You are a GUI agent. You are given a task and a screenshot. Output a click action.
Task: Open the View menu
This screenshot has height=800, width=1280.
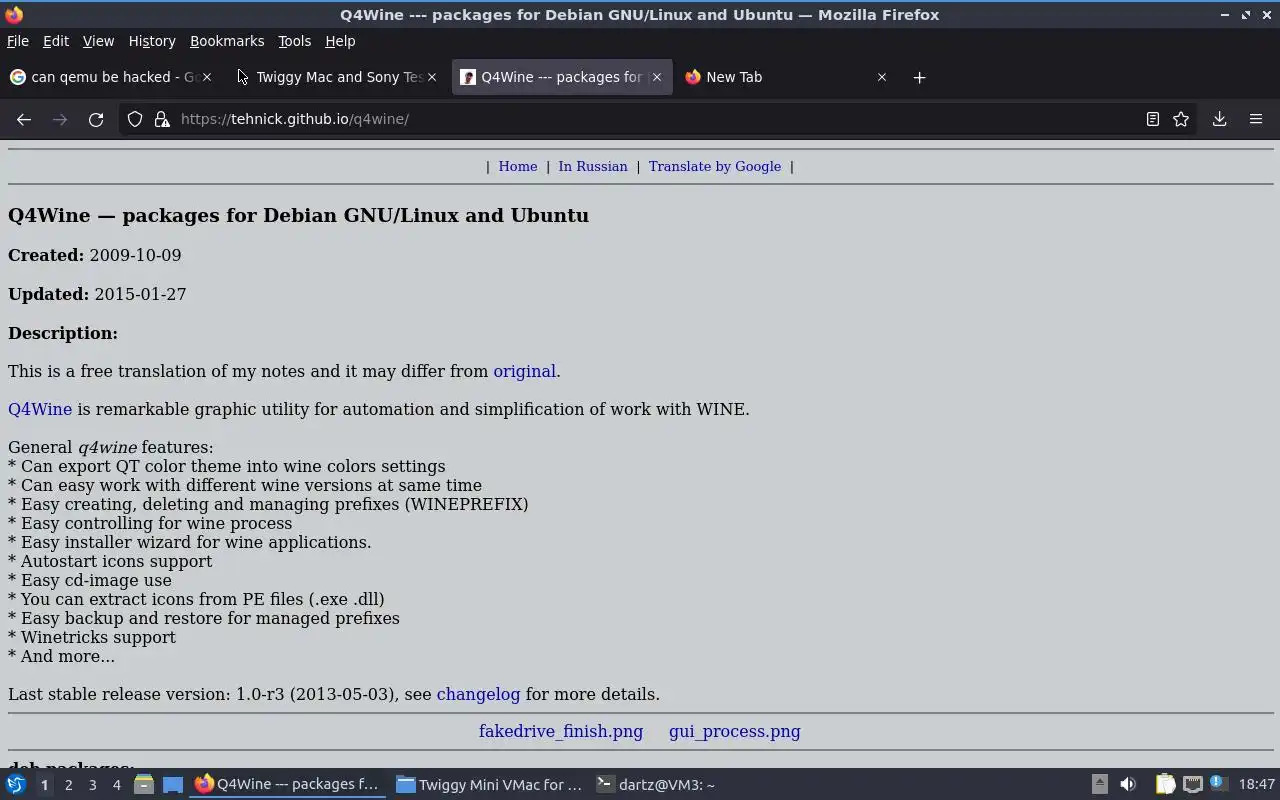98,41
